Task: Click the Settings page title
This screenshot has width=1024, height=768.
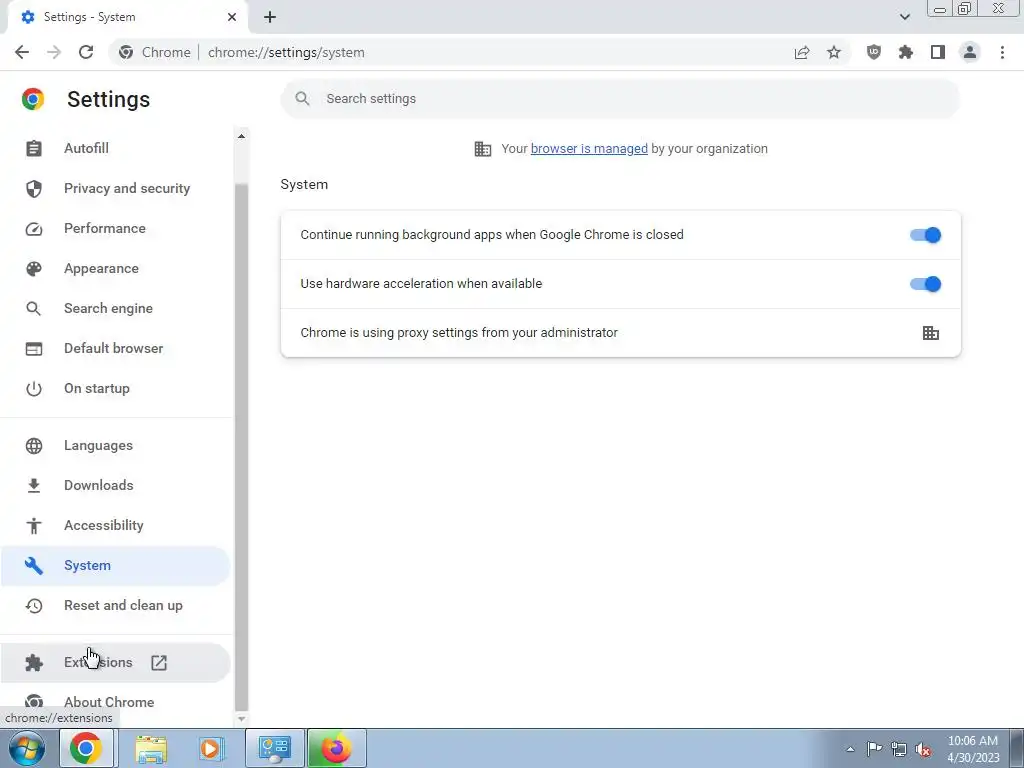Action: 108,99
